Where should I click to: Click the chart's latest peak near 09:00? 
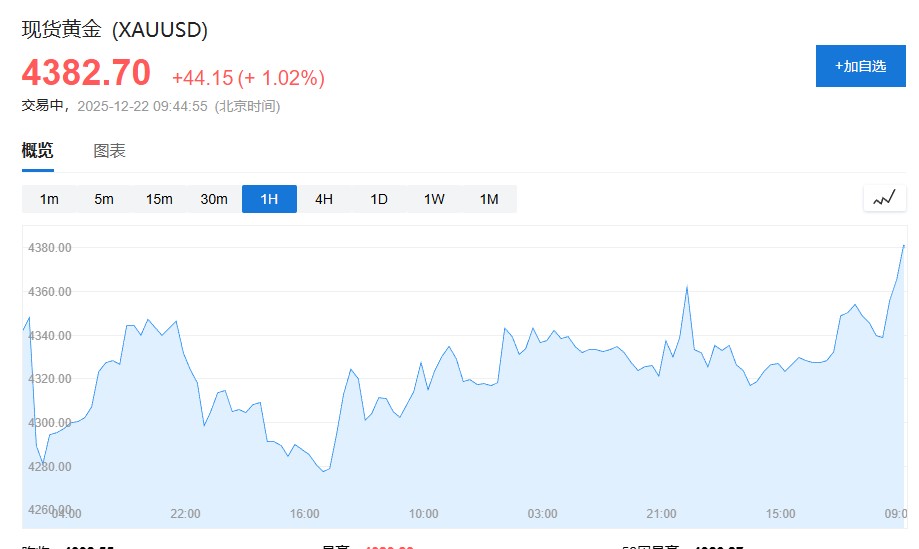[x=903, y=246]
